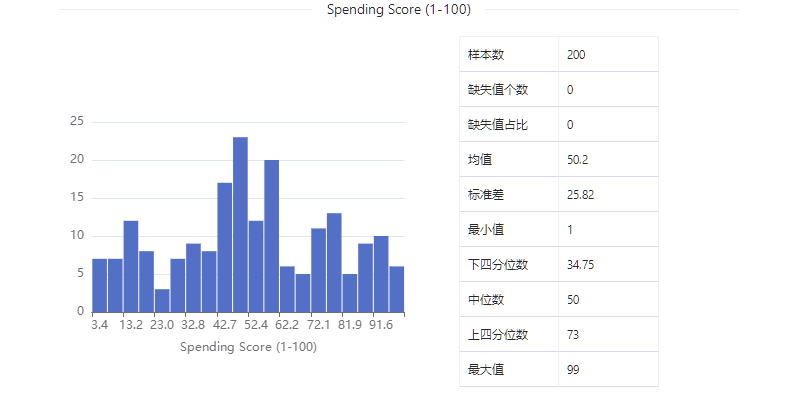Screen dimensions: 799x394
Task: Click the x-axis label '23.0'
Action: [162, 325]
